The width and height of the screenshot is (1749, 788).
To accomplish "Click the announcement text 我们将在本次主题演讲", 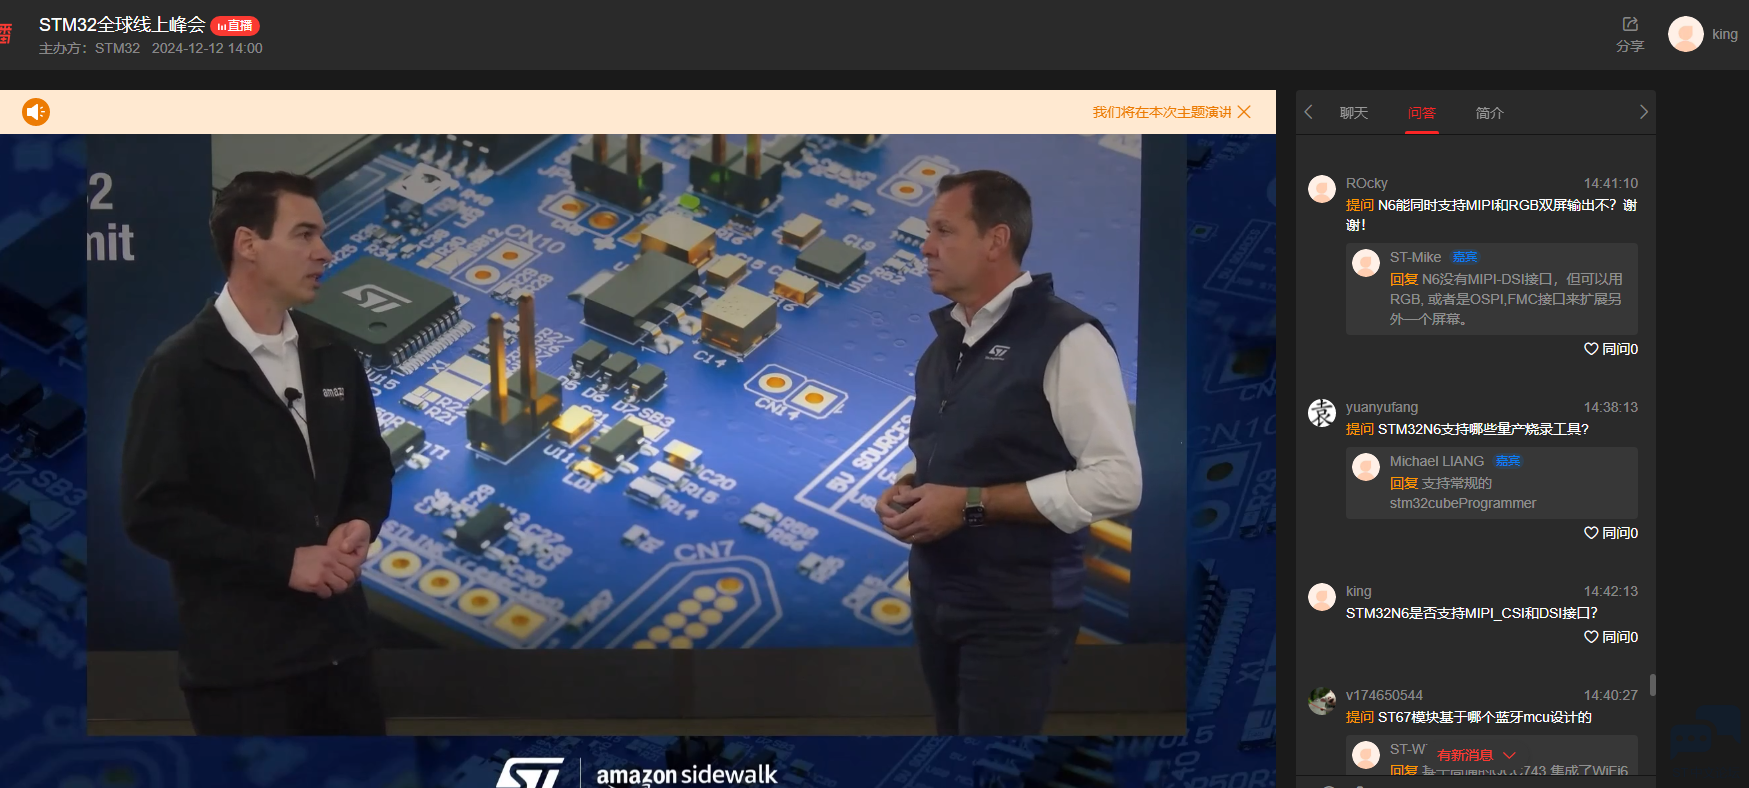I will 1162,112.
